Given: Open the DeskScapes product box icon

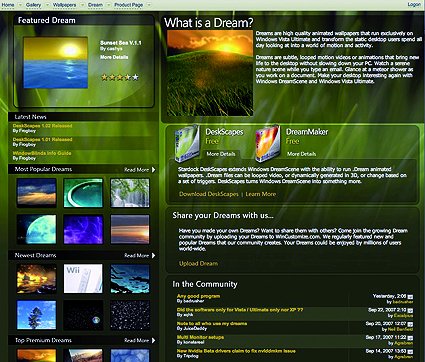Looking at the screenshot, I should click(x=187, y=143).
